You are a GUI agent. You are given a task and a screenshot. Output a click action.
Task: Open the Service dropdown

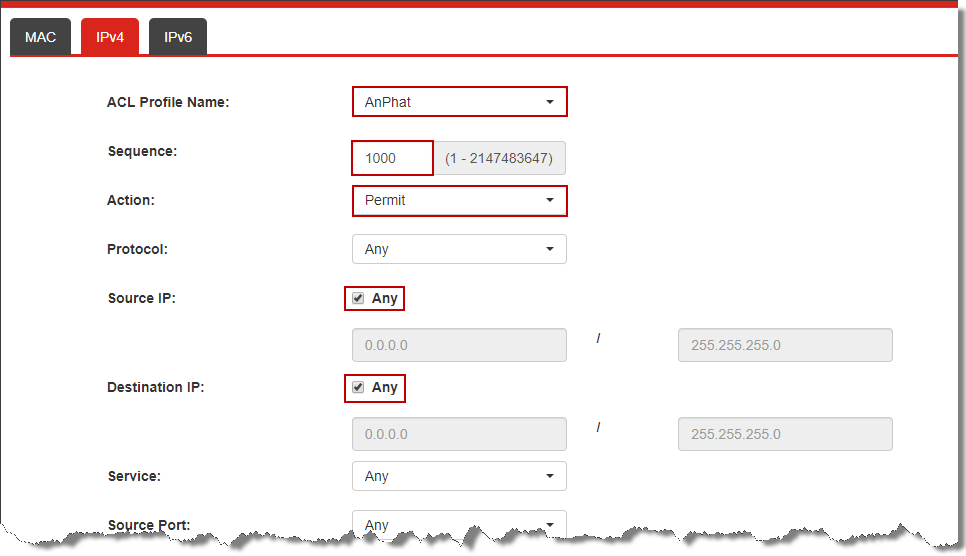(460, 476)
